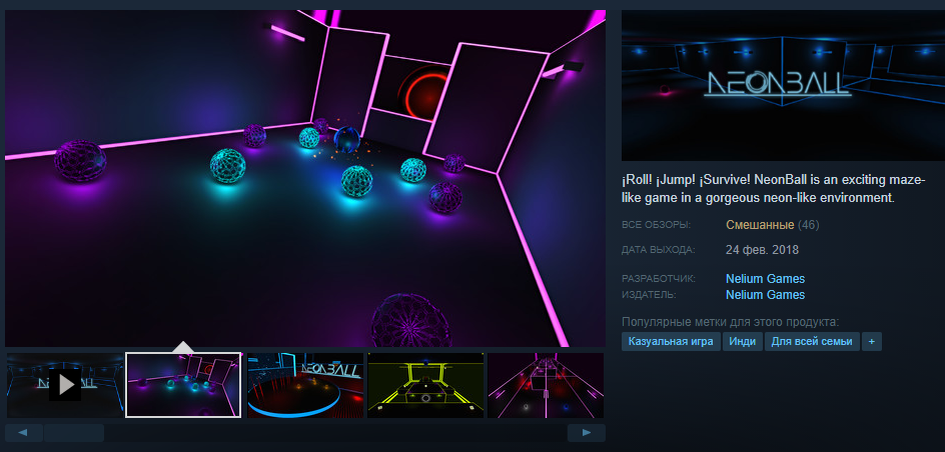Open the yellow neon track thumbnail

[425, 385]
